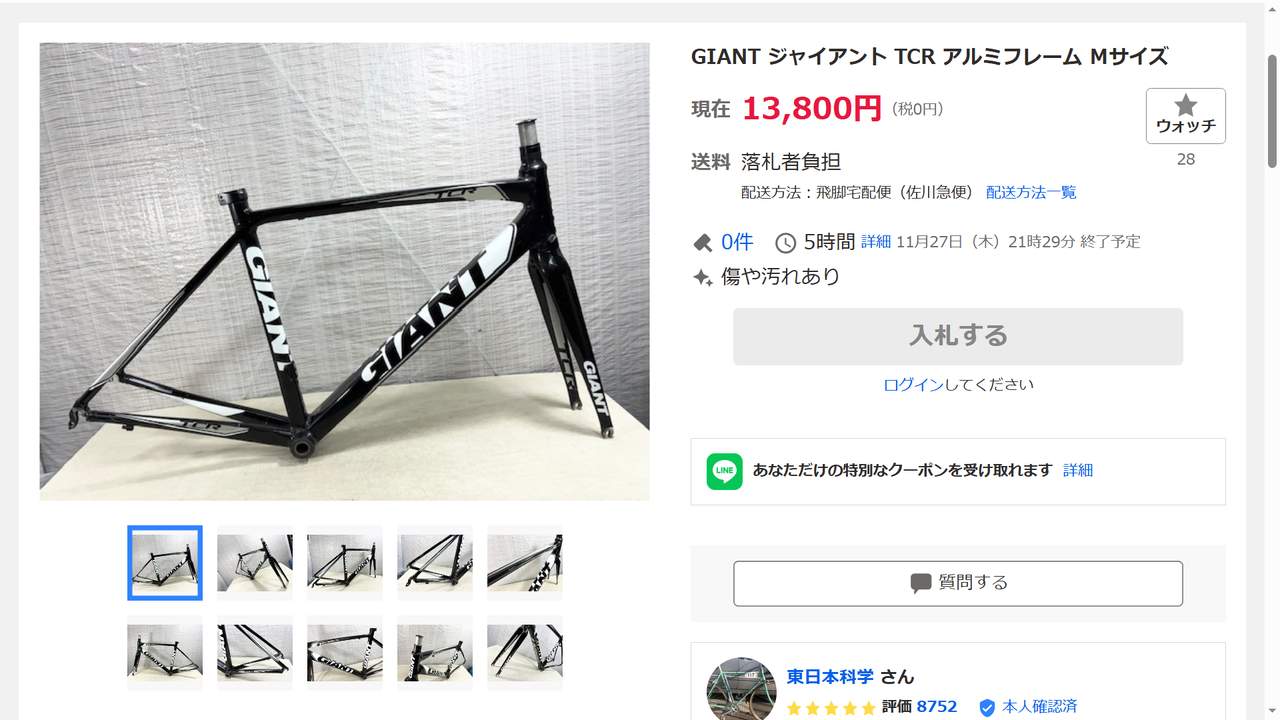The image size is (1280, 720).
Task: Add item to watchlist with star icon
Action: [1185, 116]
